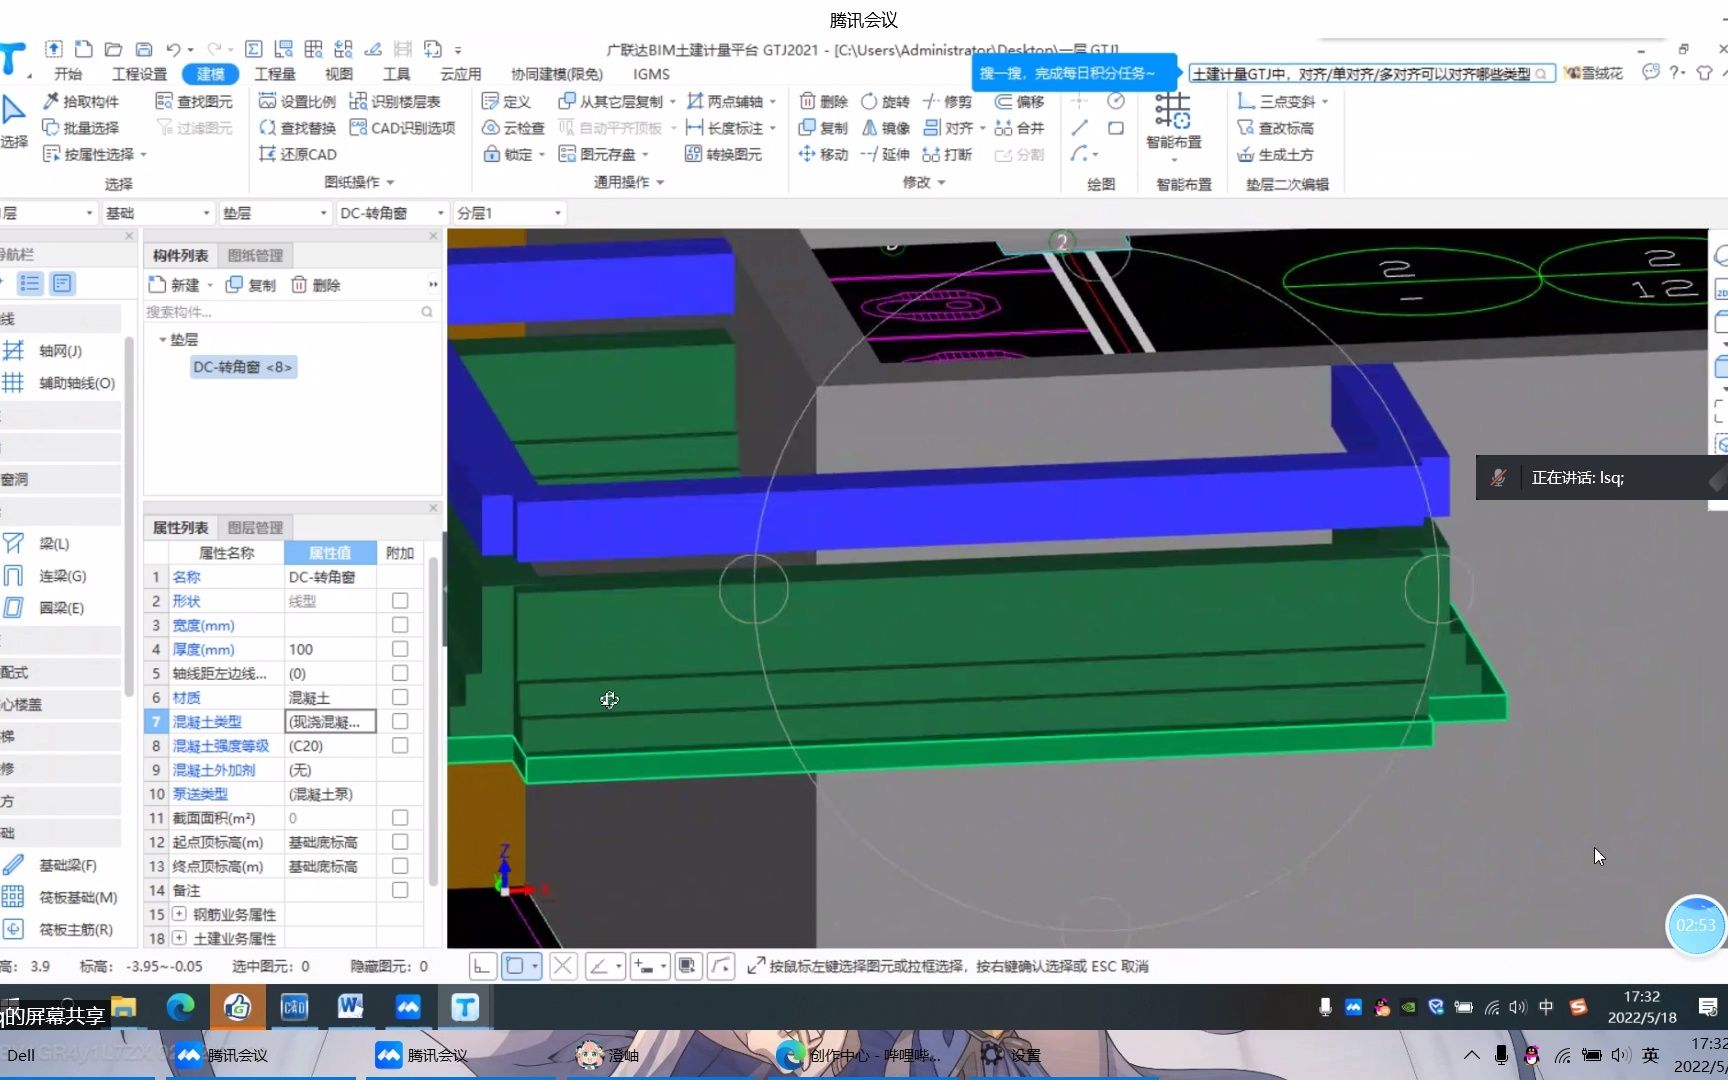1728x1080 pixels.
Task: Select the 镜像 mirror tool
Action: tap(885, 128)
